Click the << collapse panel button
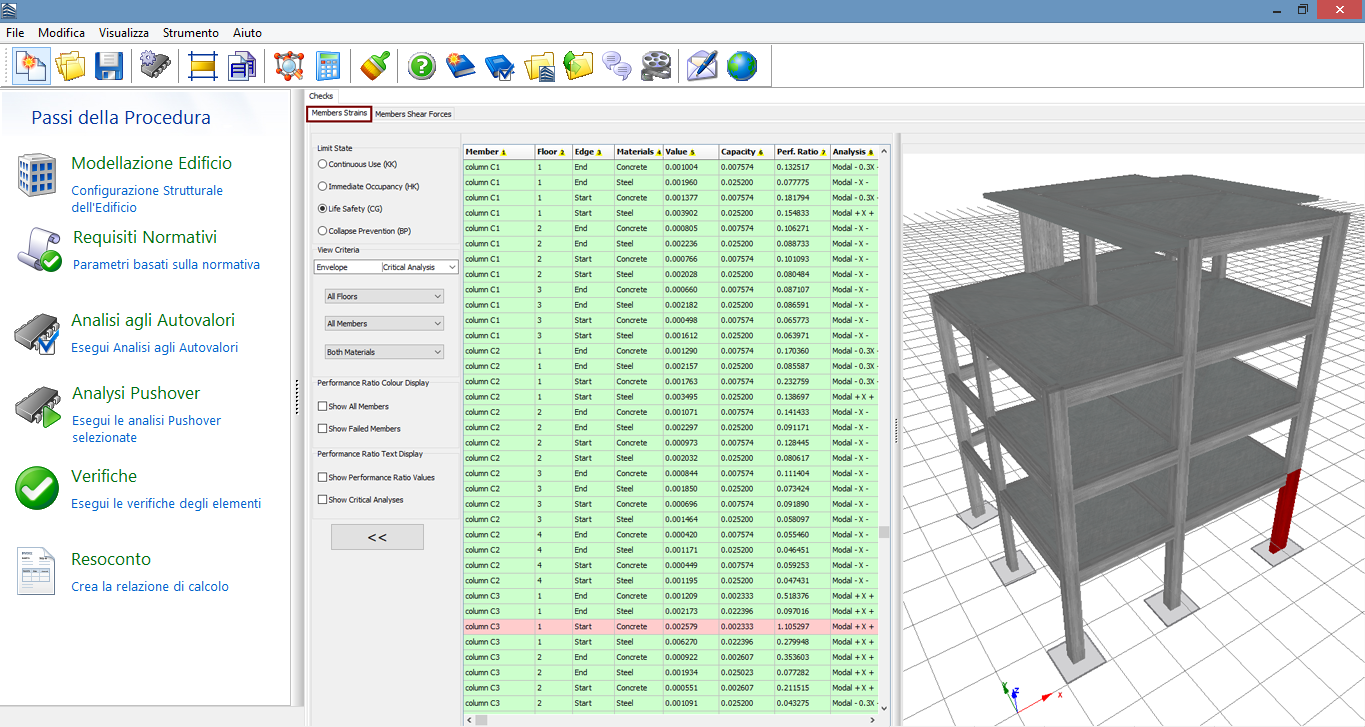This screenshot has width=1365, height=727. click(377, 537)
